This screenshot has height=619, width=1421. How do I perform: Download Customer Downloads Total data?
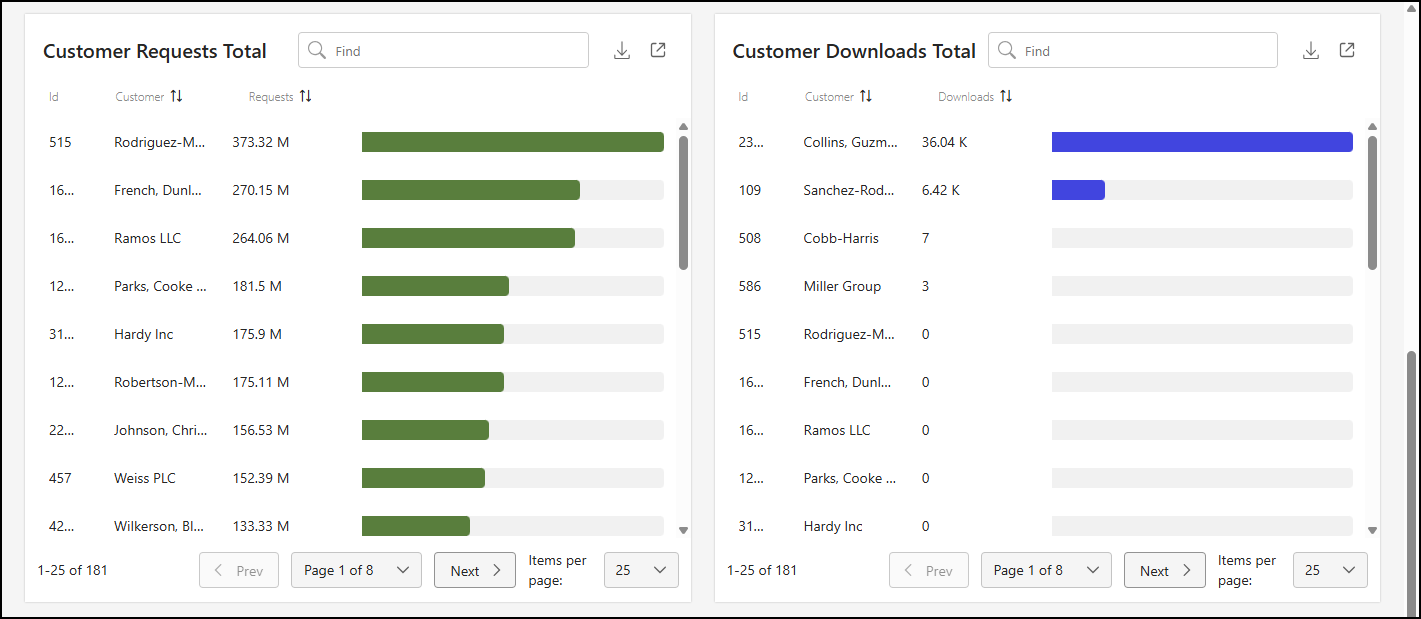(x=1311, y=51)
